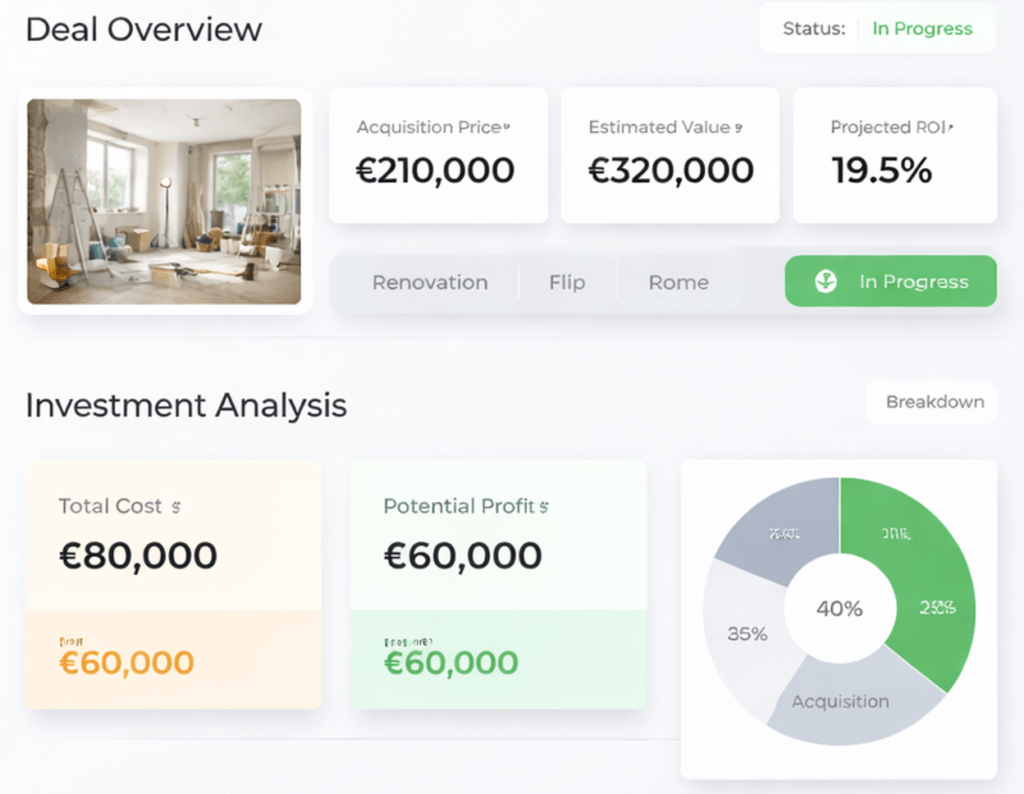Choose the Rome location tag
Image resolution: width=1024 pixels, height=794 pixels.
pos(678,283)
